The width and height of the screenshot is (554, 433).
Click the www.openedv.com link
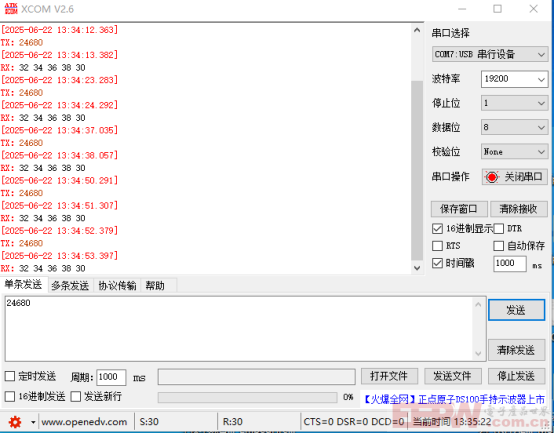(x=84, y=422)
